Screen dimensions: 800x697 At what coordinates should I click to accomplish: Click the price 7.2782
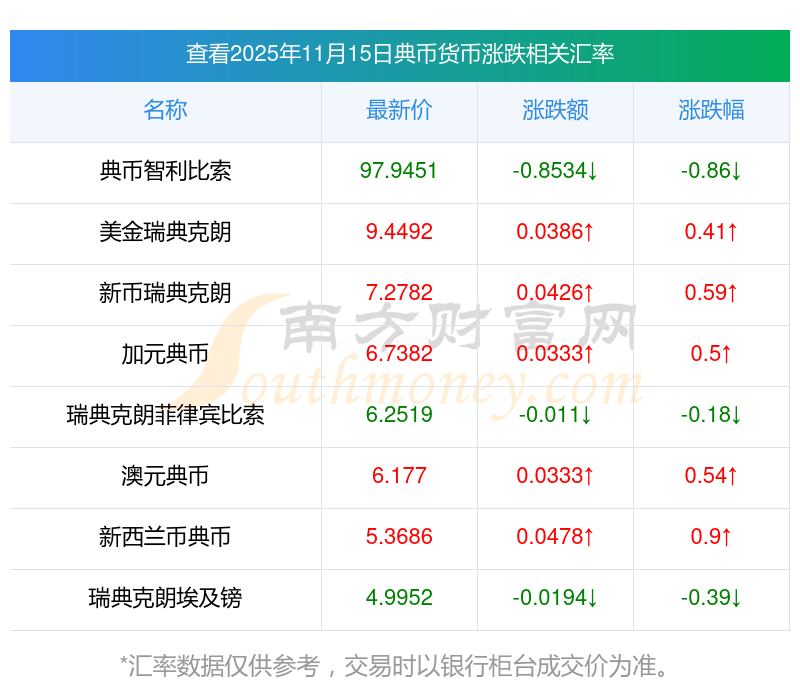tap(399, 293)
